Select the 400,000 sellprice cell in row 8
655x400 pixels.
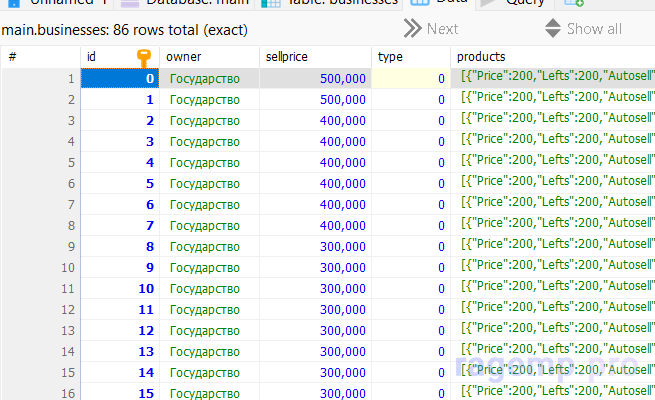pos(315,225)
